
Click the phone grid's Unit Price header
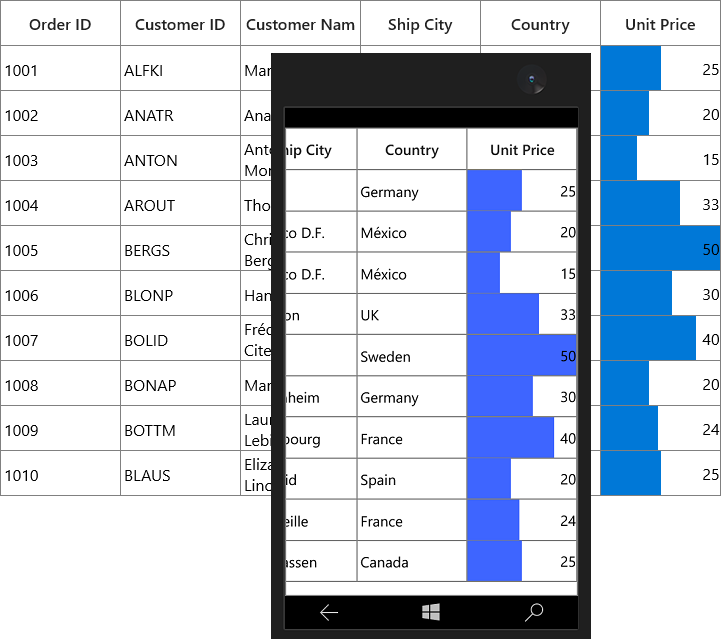coord(522,149)
